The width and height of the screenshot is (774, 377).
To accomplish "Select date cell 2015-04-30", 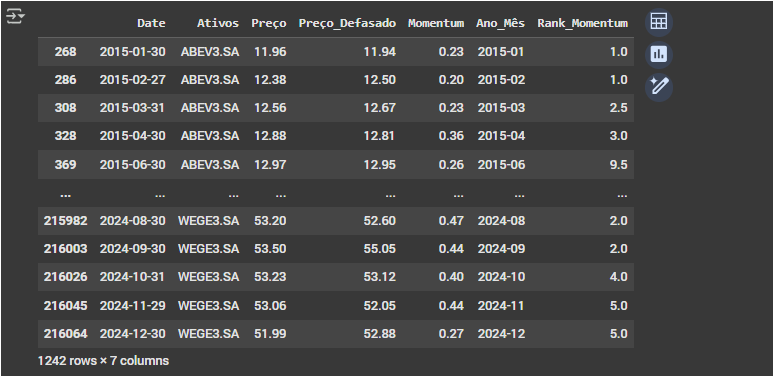I will tap(132, 136).
